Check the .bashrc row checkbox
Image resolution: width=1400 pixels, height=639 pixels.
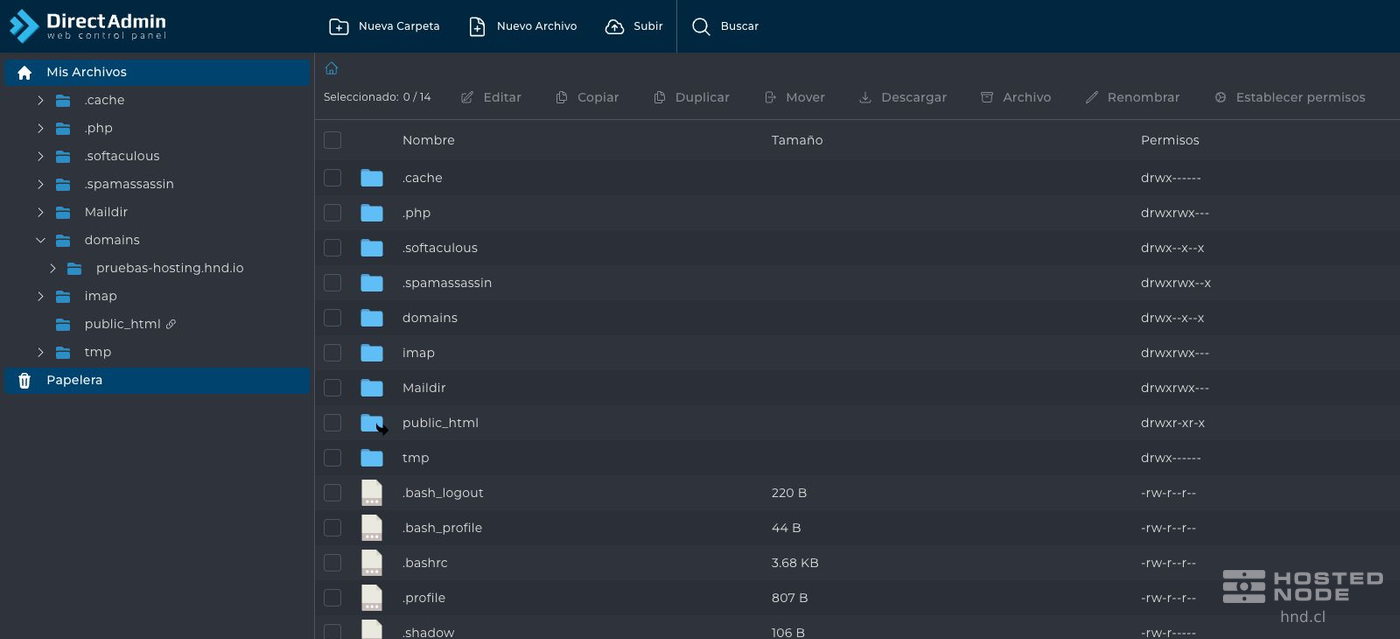pyautogui.click(x=332, y=563)
